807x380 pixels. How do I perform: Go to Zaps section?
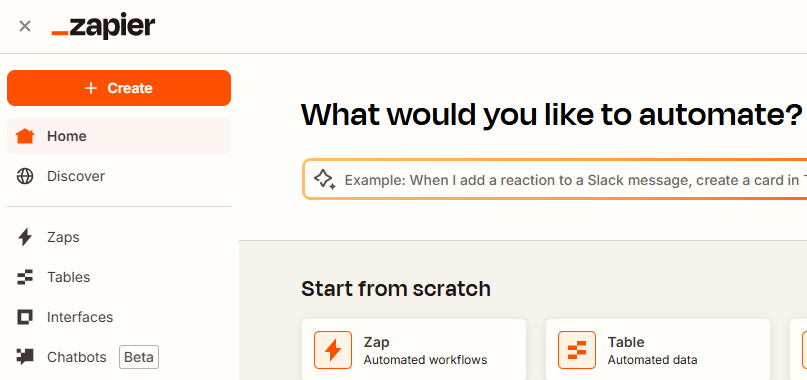(x=119, y=237)
